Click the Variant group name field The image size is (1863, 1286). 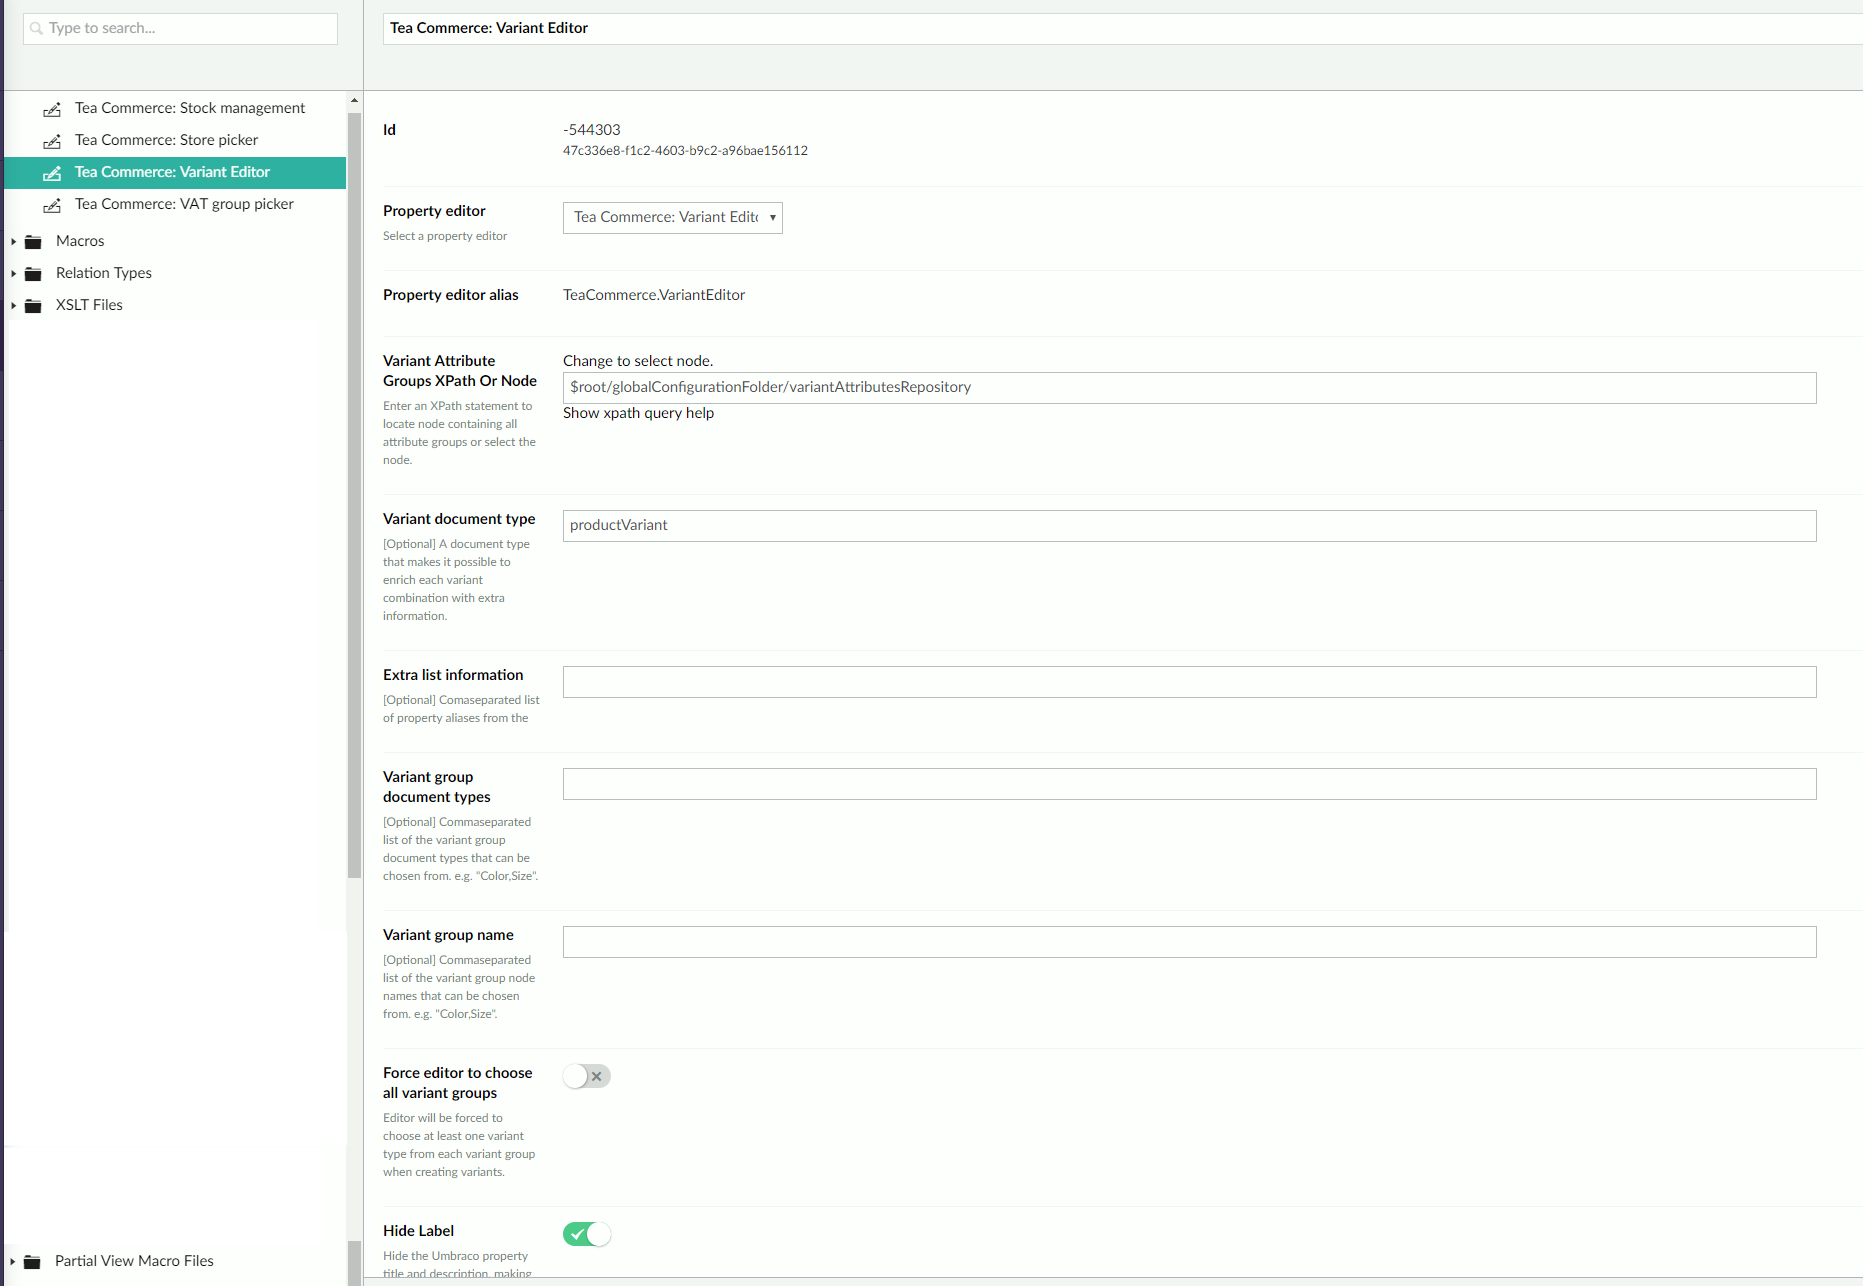coord(1189,942)
